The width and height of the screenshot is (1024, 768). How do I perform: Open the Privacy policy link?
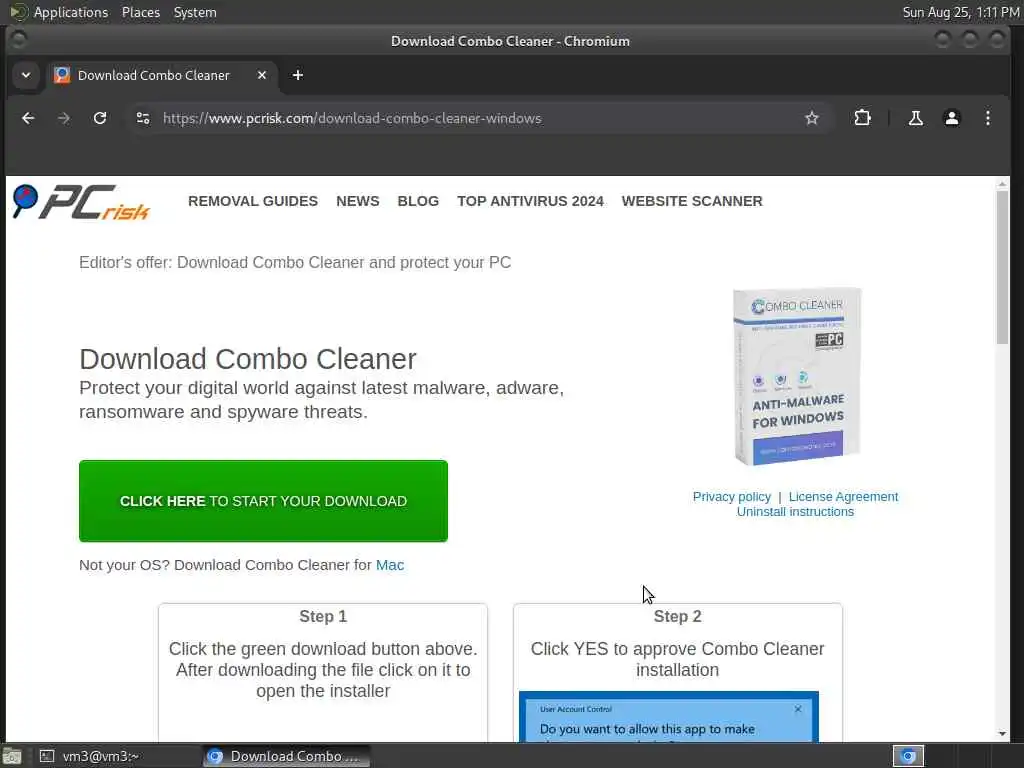click(x=731, y=497)
